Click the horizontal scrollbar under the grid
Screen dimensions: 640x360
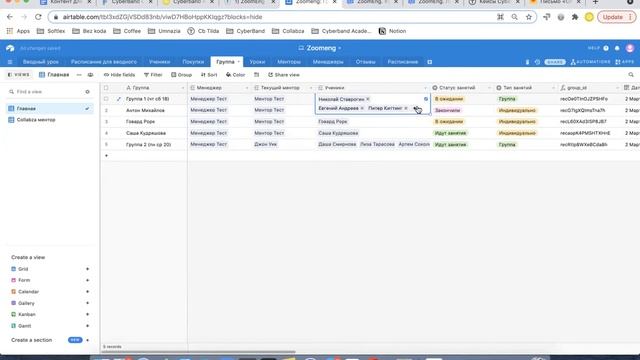[x=198, y=352]
